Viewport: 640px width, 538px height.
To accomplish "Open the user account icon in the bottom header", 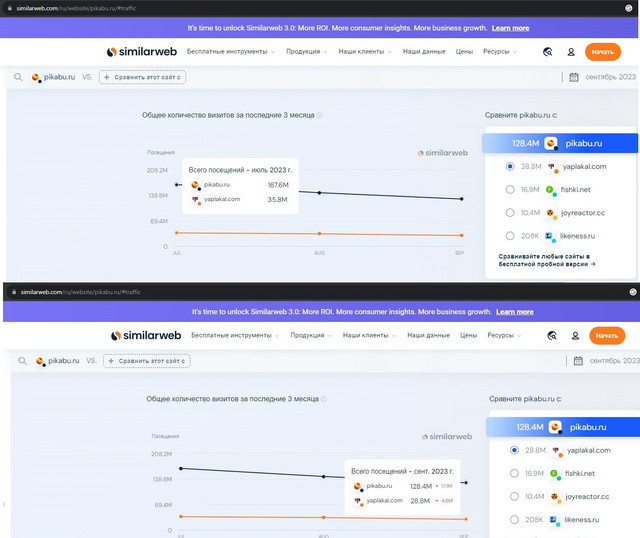I will click(x=575, y=336).
